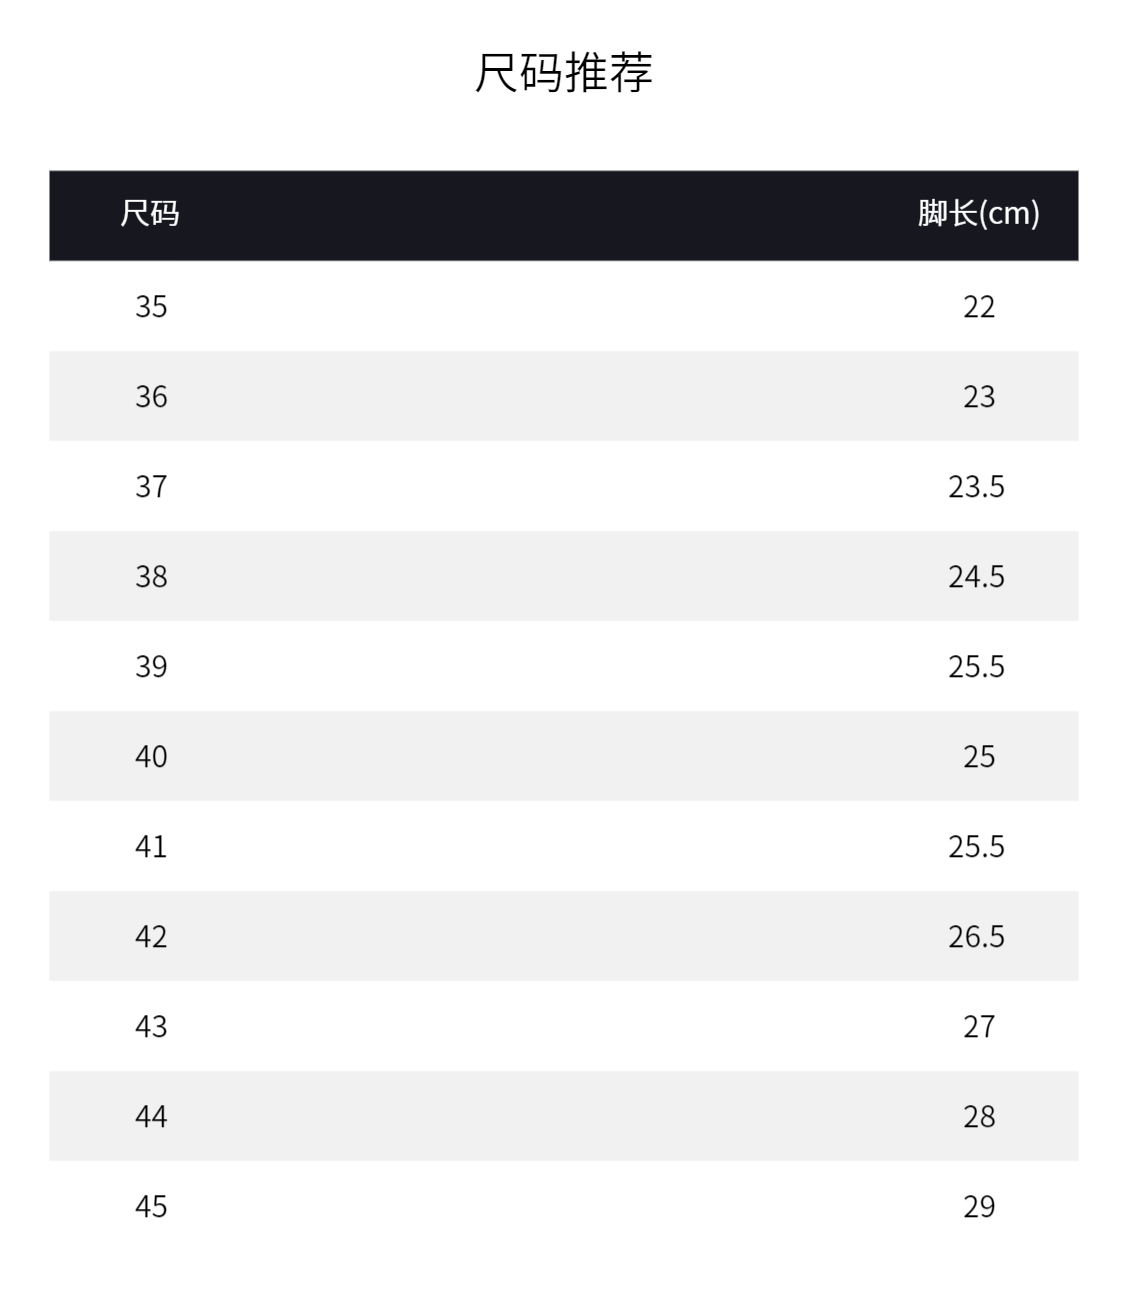Select the size 36 cell
1125x1297 pixels.
(x=151, y=396)
